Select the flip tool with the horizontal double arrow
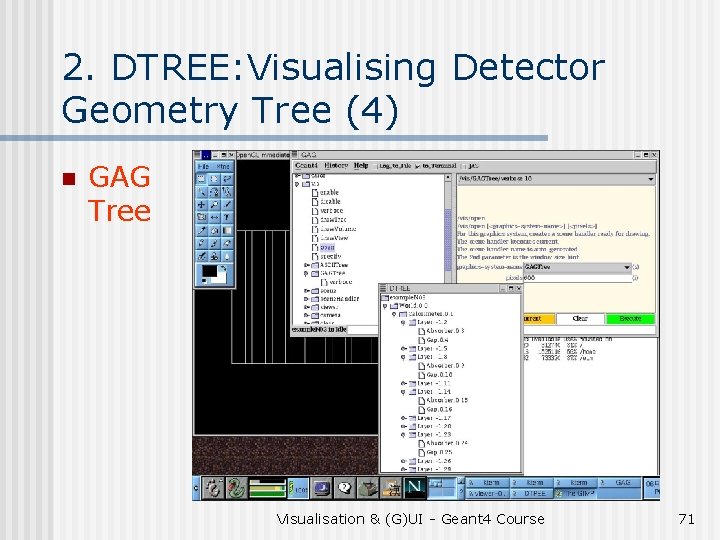The height and width of the screenshot is (540, 720). (x=214, y=217)
